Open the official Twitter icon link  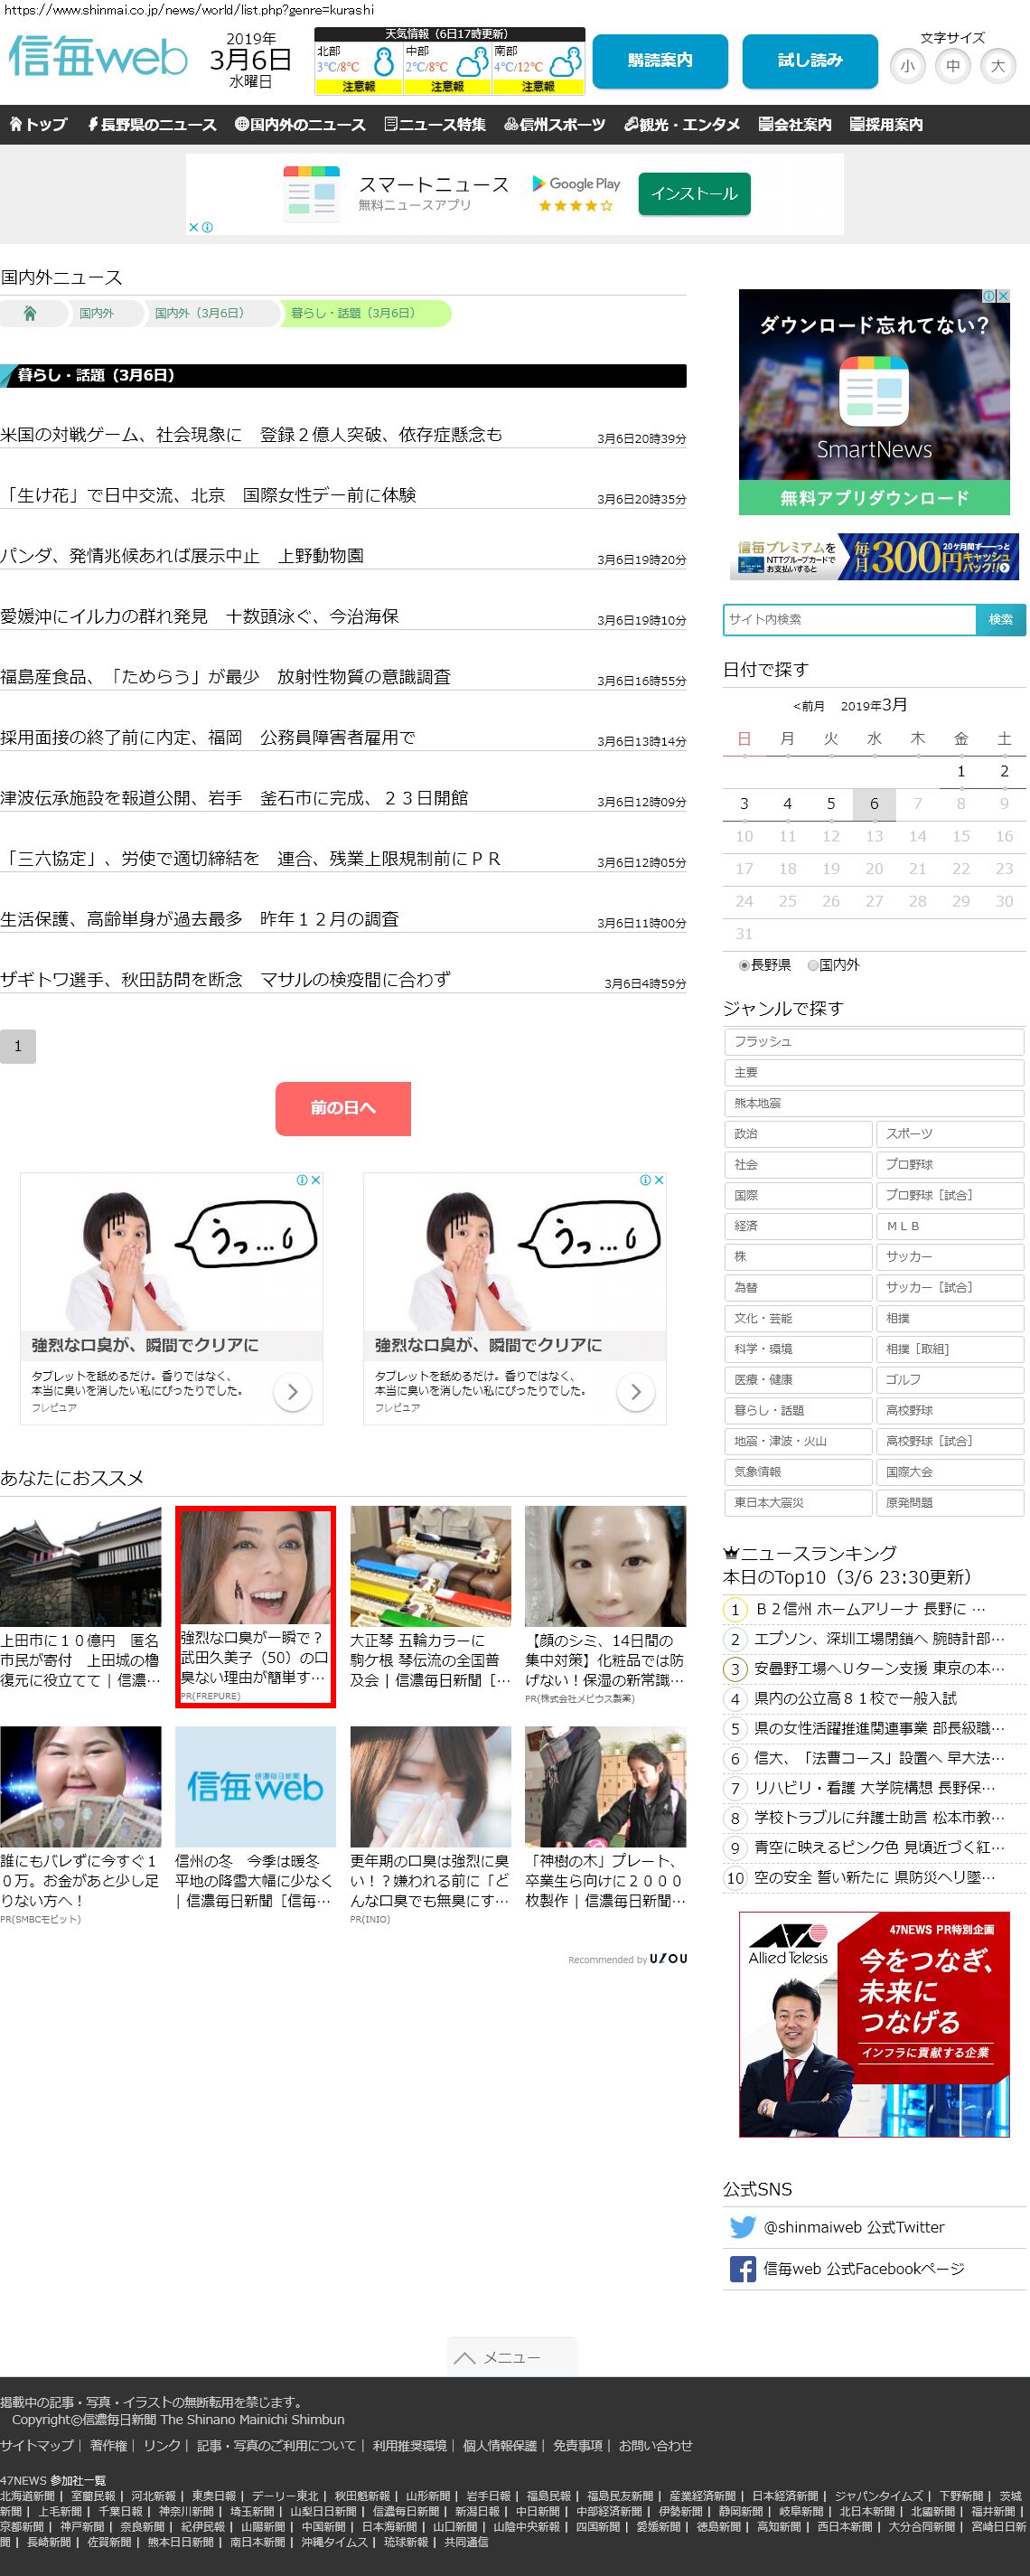[x=742, y=2227]
